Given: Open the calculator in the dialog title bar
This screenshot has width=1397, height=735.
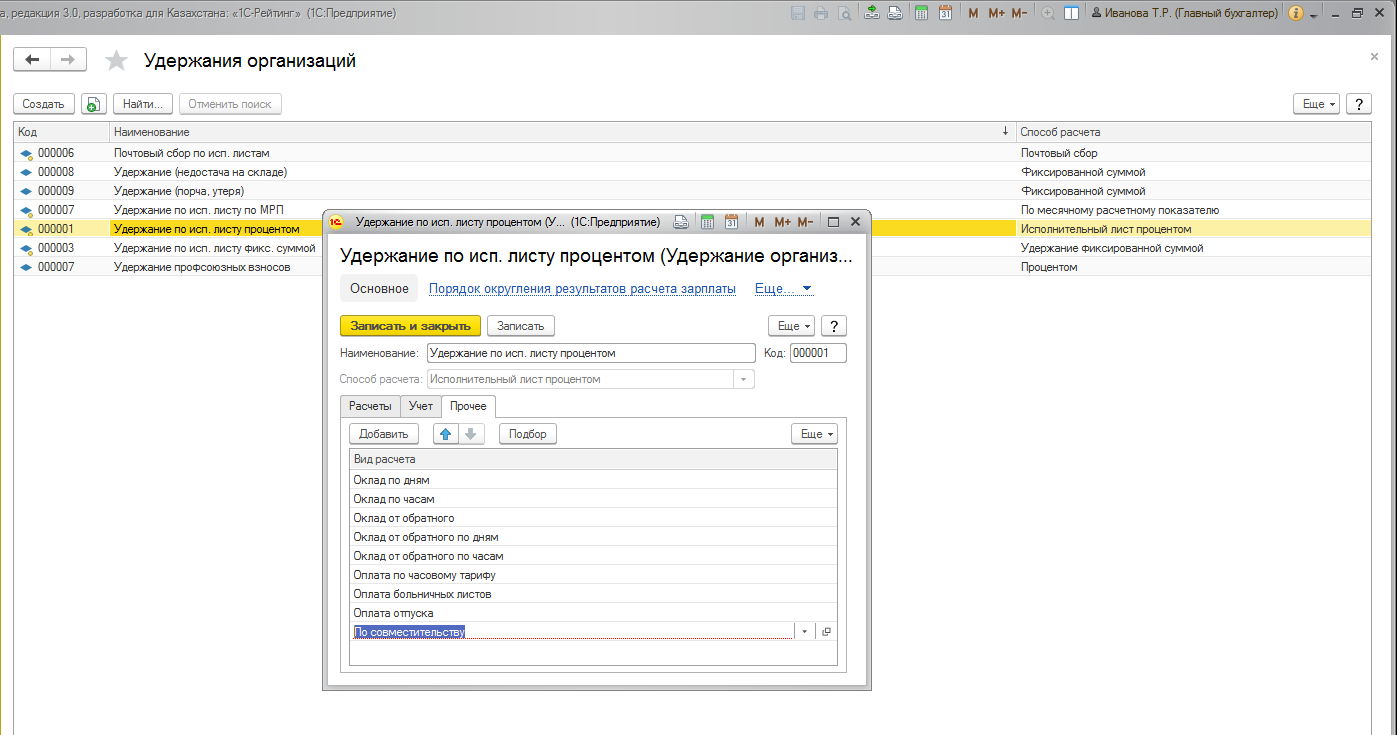Looking at the screenshot, I should (x=707, y=221).
